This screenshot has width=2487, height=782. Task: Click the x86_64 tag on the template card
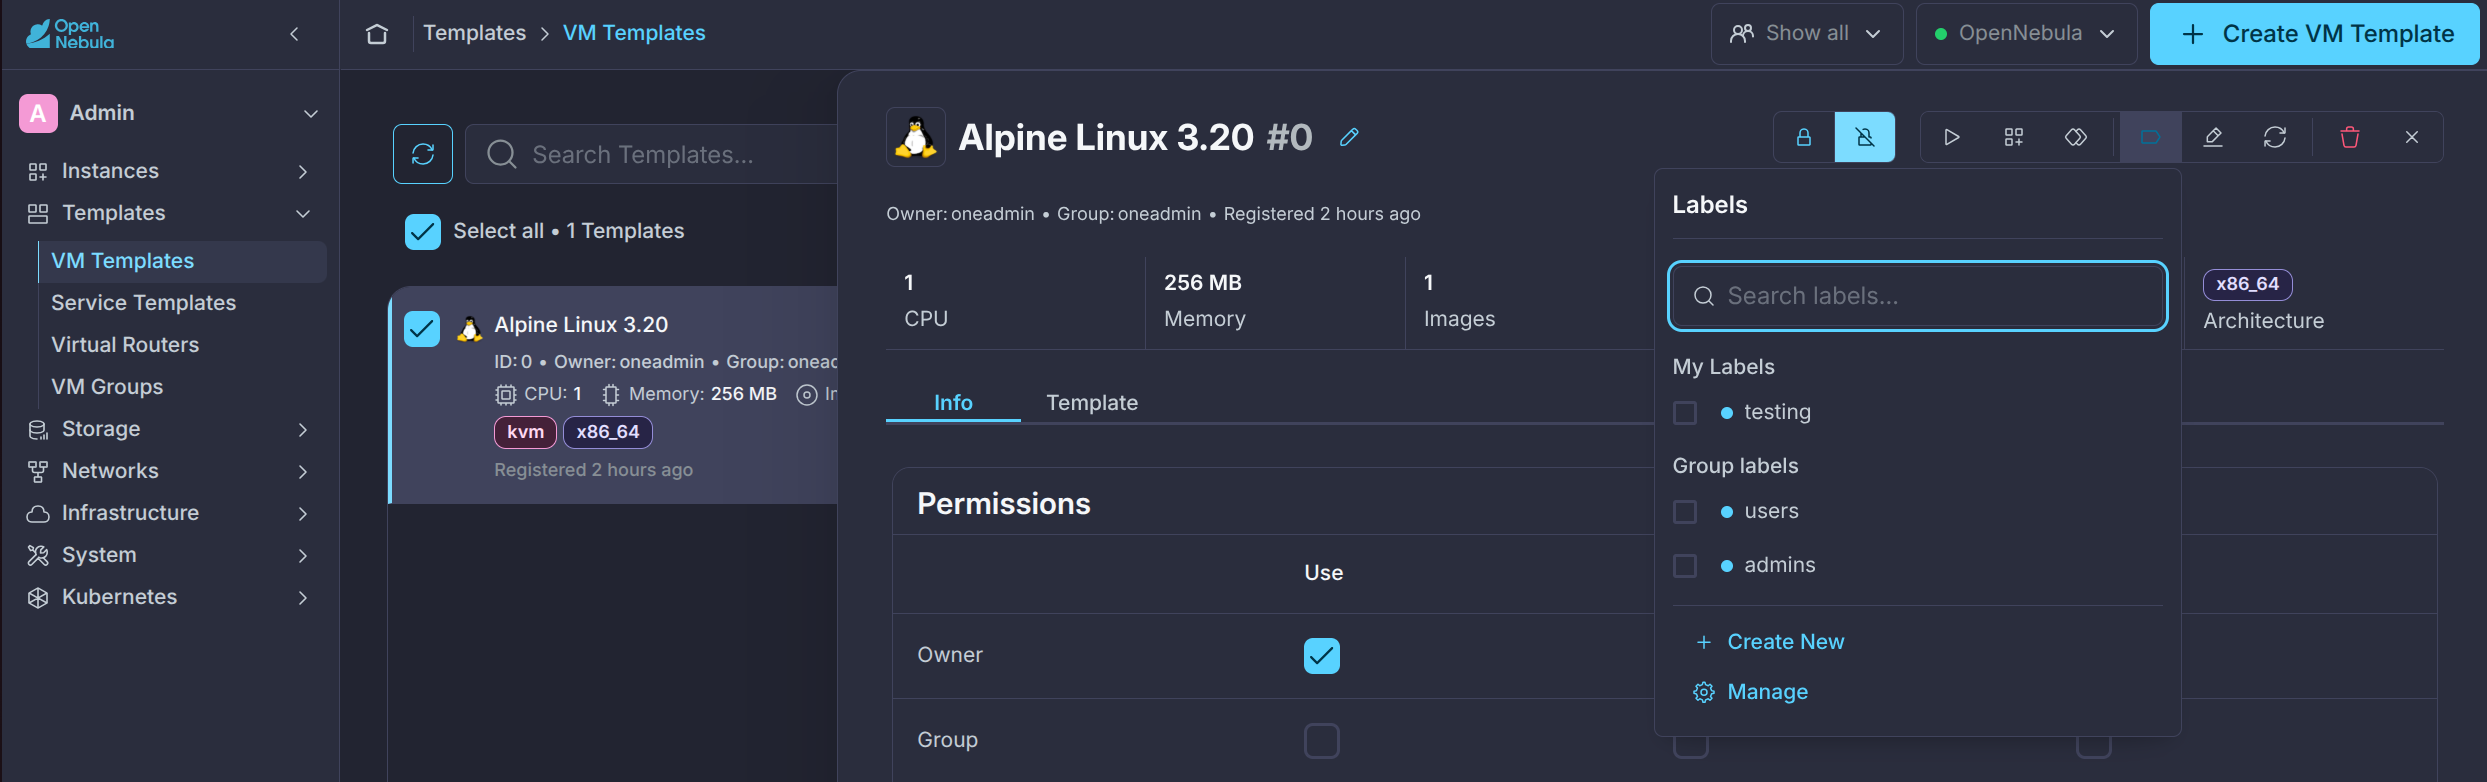tap(608, 432)
